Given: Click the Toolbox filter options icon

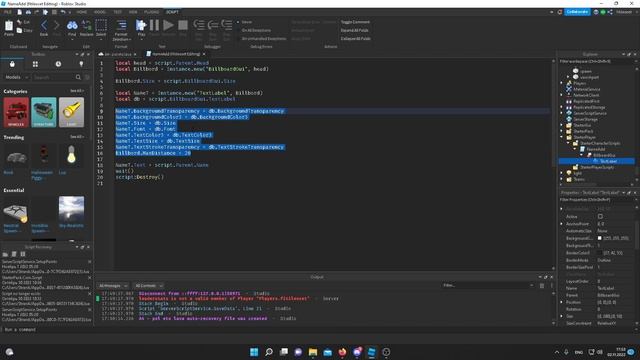Looking at the screenshot, I should coord(87,77).
